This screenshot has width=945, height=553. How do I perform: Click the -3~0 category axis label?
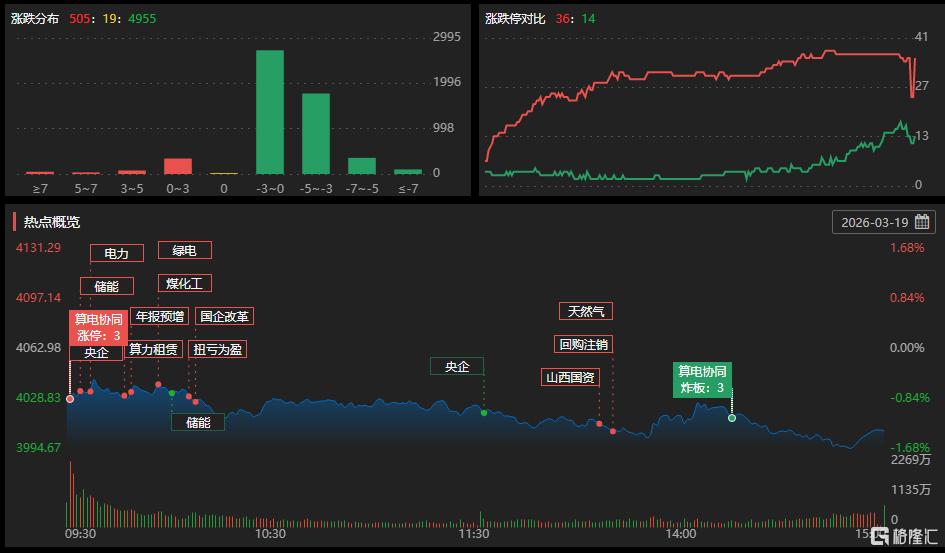(270, 189)
